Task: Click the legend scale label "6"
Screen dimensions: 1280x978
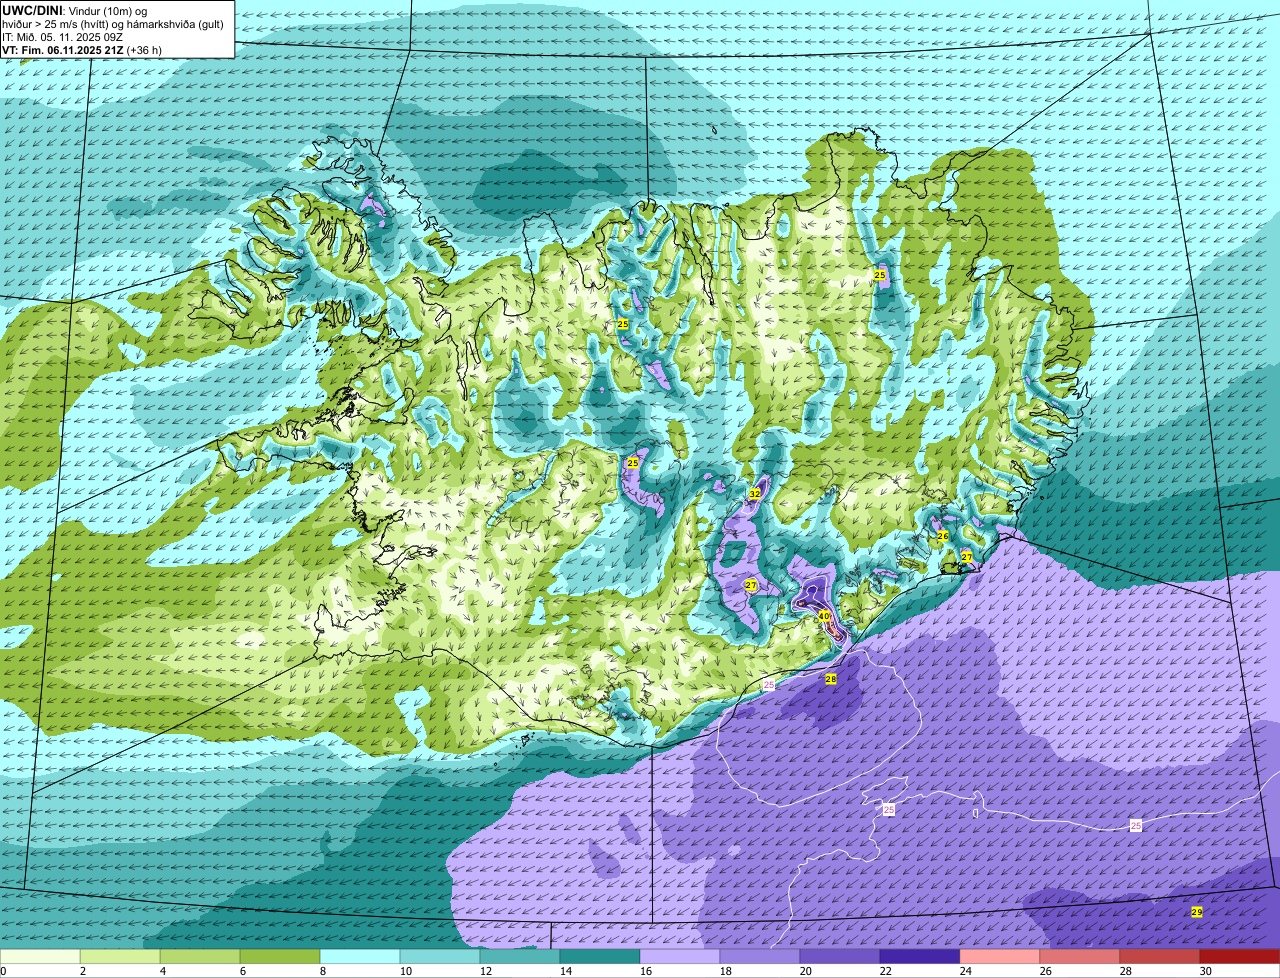Action: [243, 971]
